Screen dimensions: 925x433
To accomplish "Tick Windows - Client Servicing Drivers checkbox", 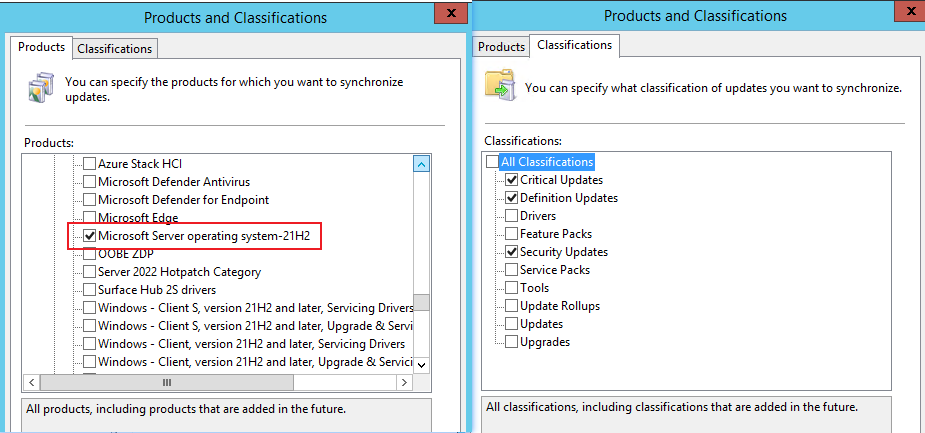I will pos(89,344).
